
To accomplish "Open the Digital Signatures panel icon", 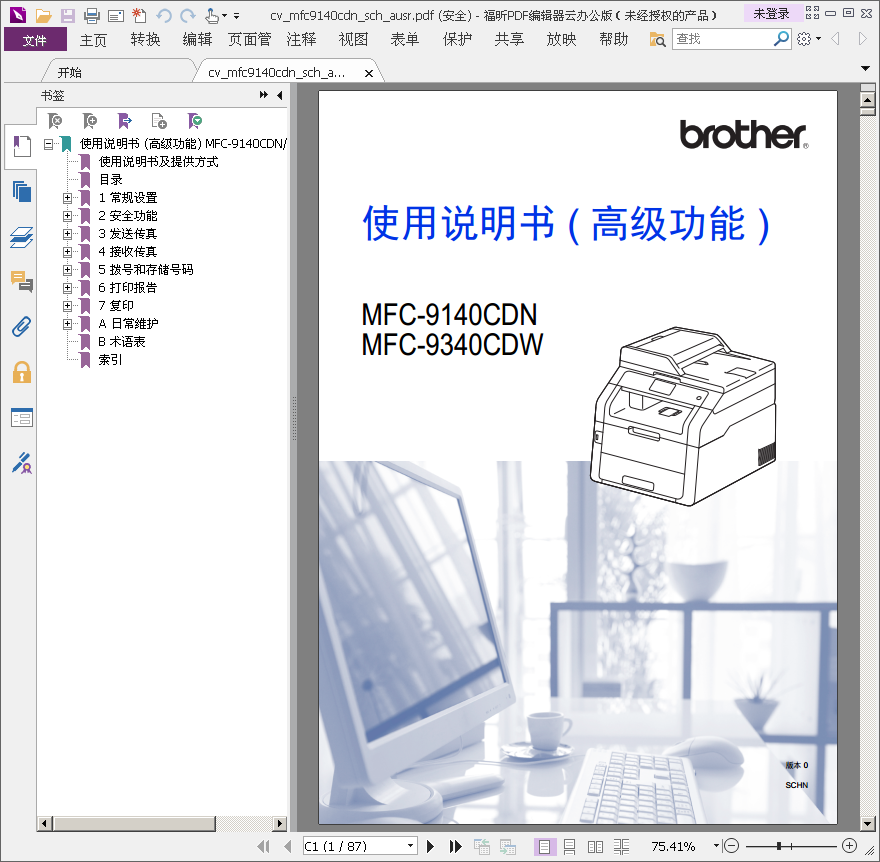I will click(22, 463).
